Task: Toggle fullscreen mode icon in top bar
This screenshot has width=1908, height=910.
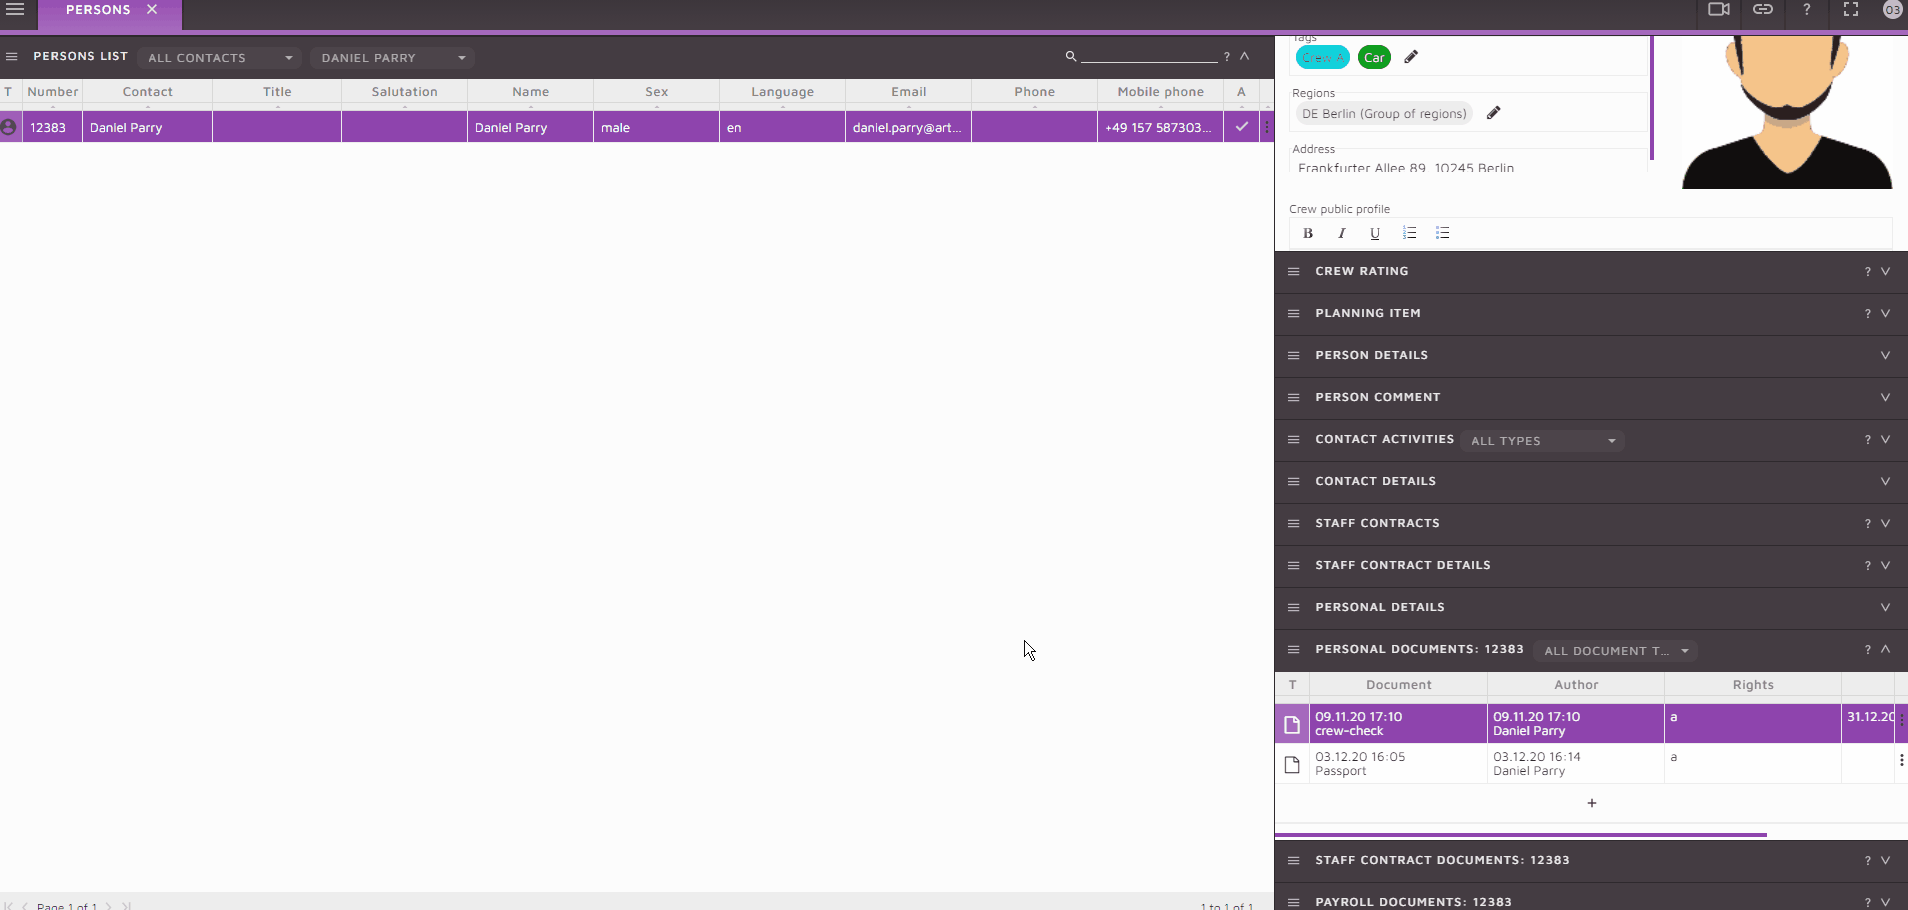Action: pyautogui.click(x=1851, y=10)
